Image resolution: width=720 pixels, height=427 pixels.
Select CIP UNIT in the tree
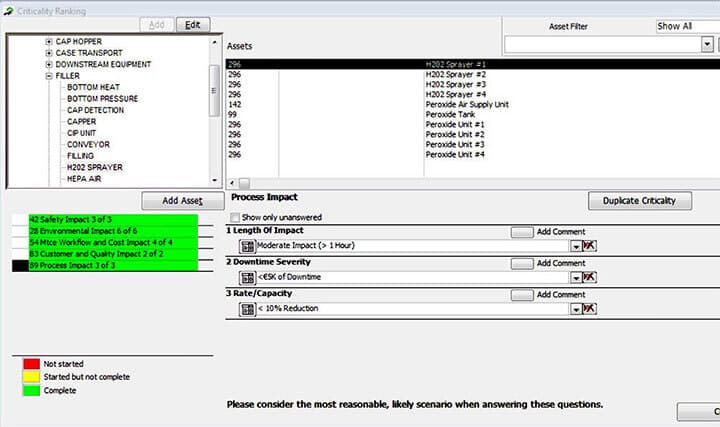tap(81, 133)
